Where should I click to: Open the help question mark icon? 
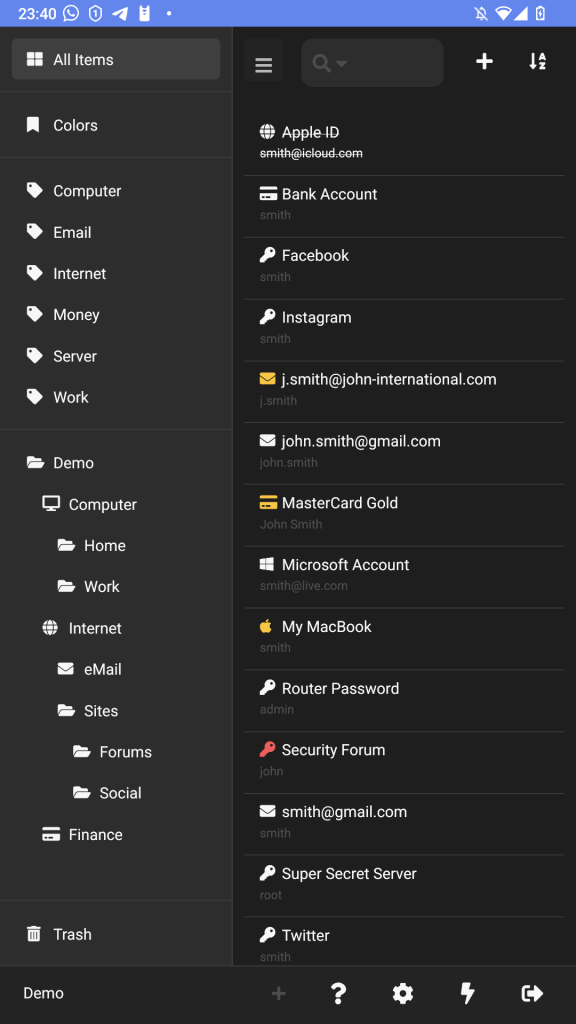[338, 993]
